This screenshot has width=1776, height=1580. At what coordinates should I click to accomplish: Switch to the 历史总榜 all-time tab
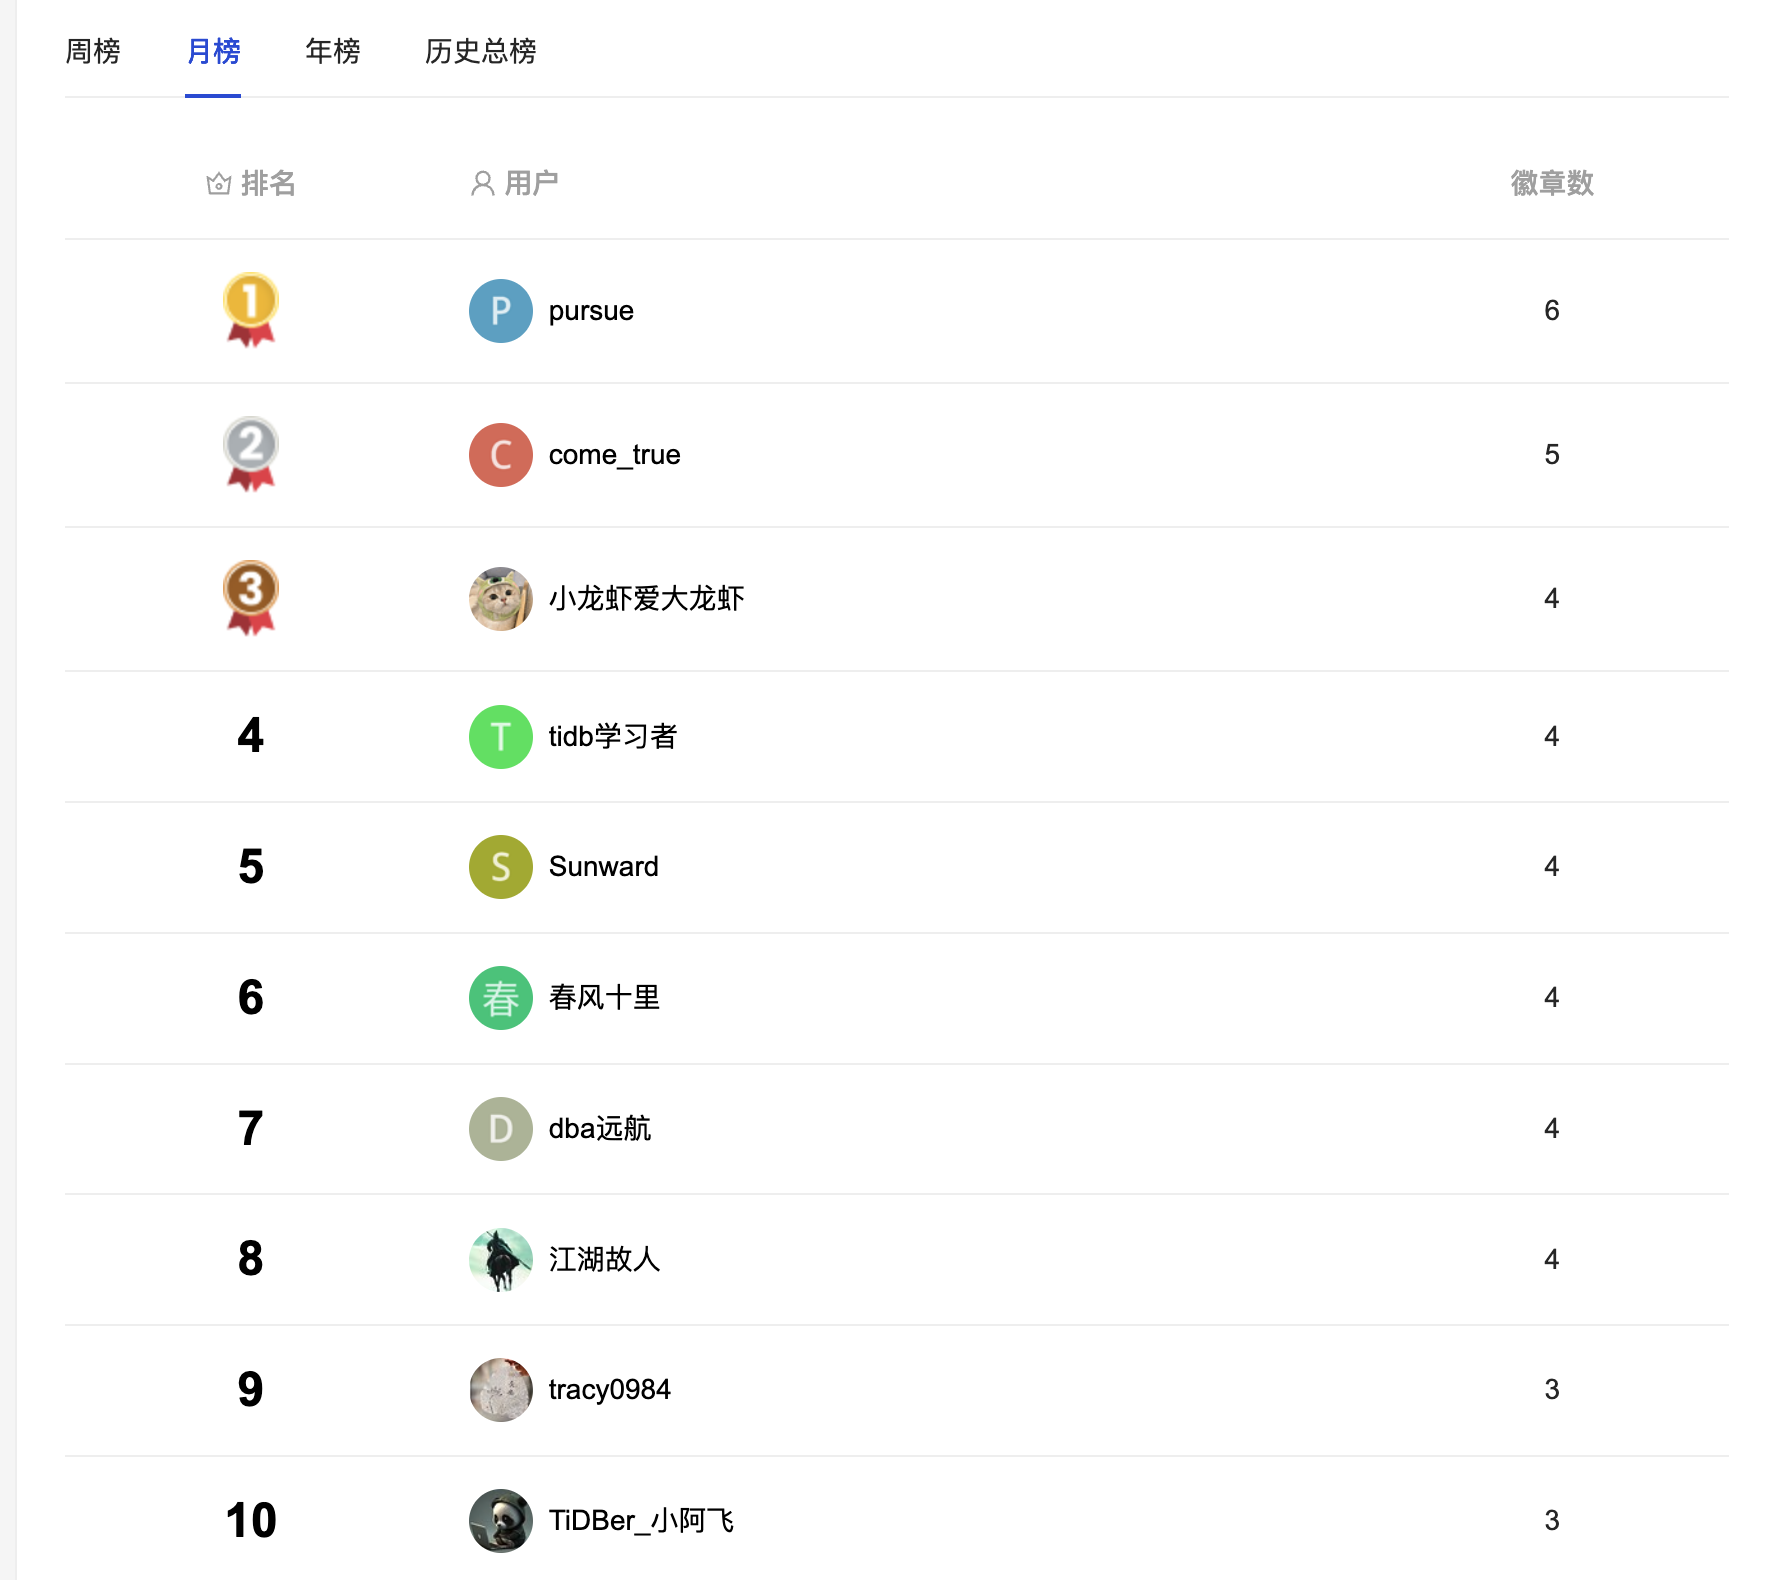[x=480, y=51]
